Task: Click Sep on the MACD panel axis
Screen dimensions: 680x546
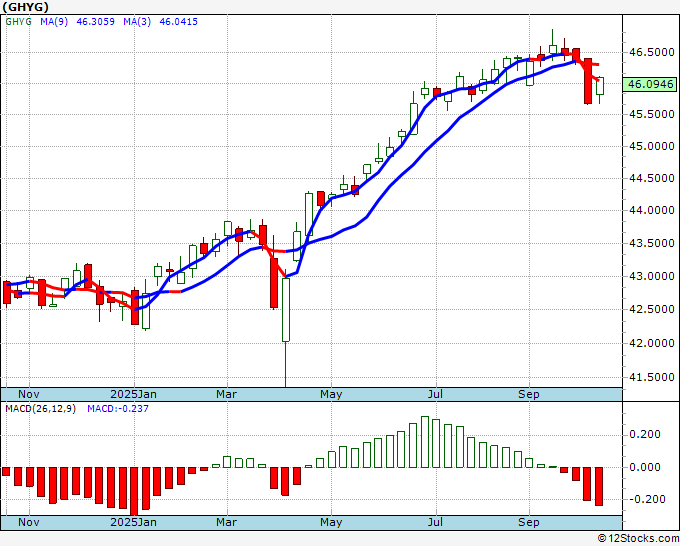Action: click(529, 522)
